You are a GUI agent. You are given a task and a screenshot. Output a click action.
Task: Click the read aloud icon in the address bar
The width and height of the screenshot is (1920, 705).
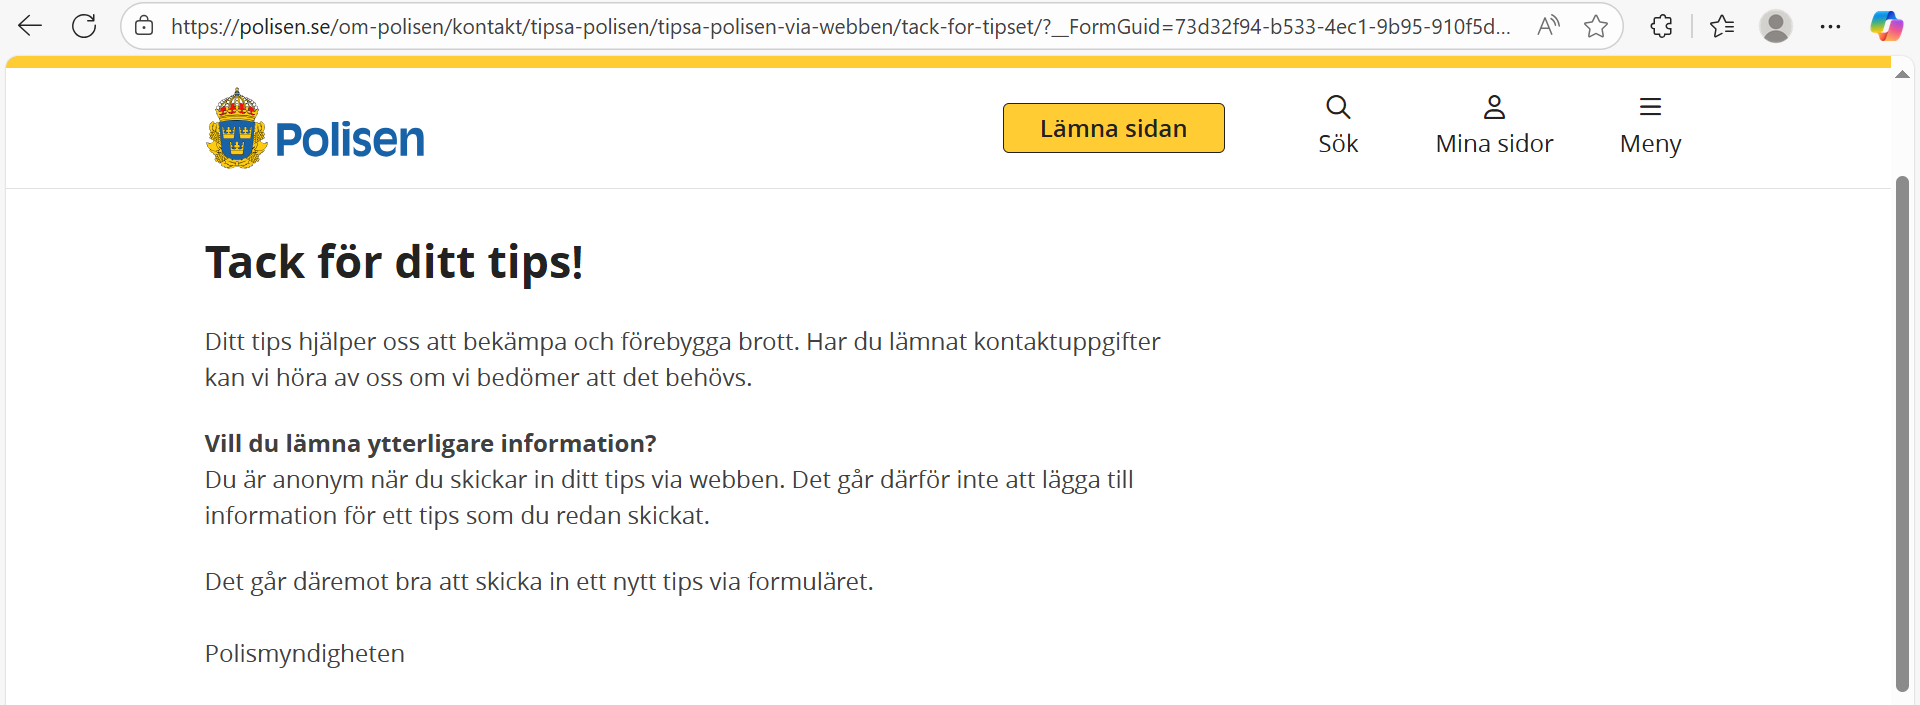click(1548, 26)
